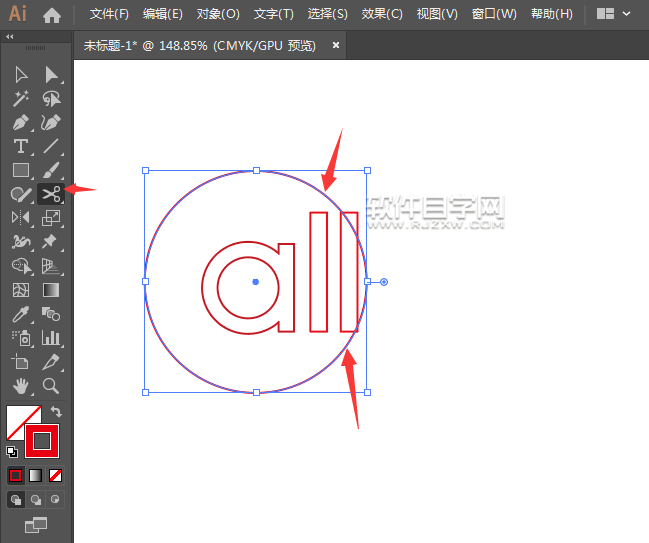Select the Scale tool
Viewport: 649px width, 543px height.
click(x=51, y=218)
